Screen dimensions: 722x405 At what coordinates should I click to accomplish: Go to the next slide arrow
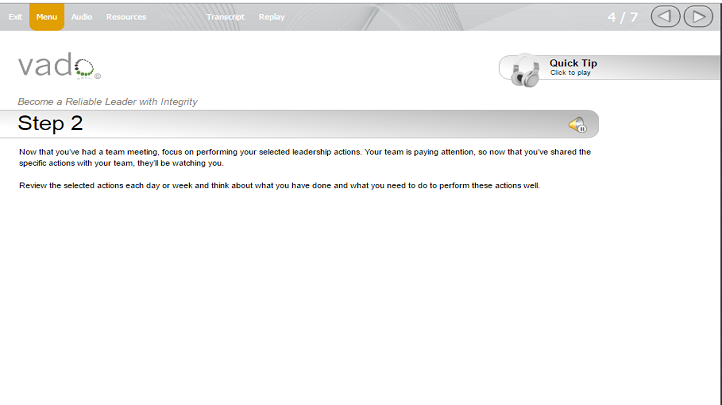pos(698,17)
